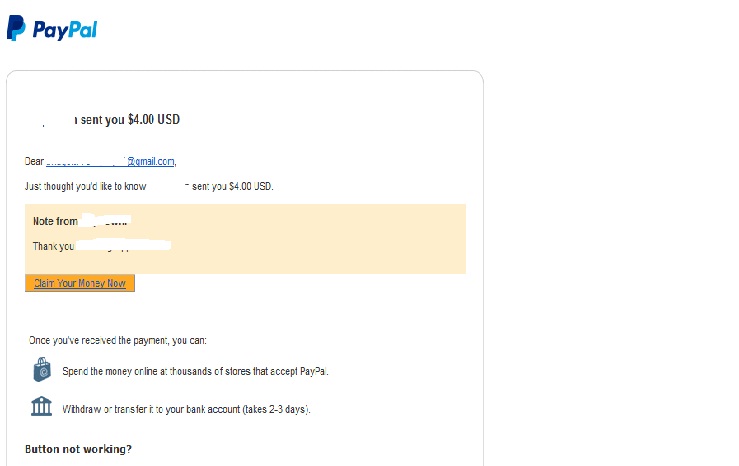The image size is (739, 466).
Task: Click the PayPal double-P logo icon
Action: coord(16,28)
